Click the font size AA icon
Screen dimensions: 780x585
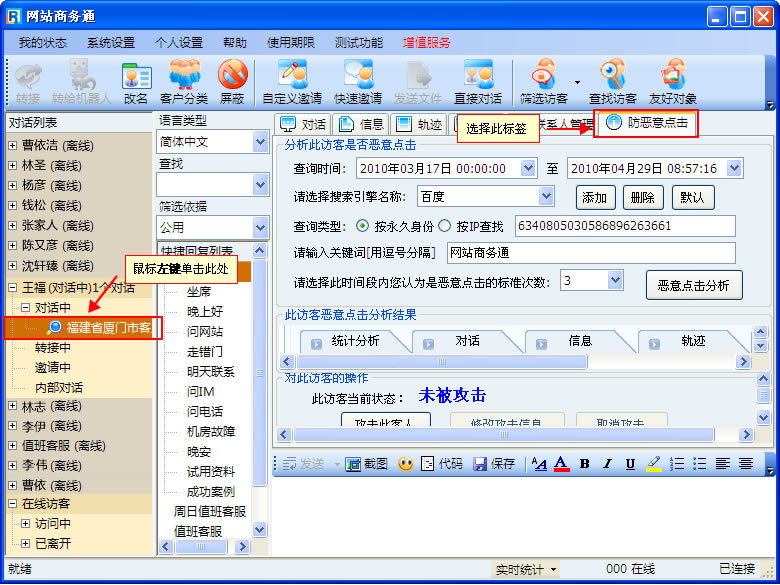coord(539,464)
